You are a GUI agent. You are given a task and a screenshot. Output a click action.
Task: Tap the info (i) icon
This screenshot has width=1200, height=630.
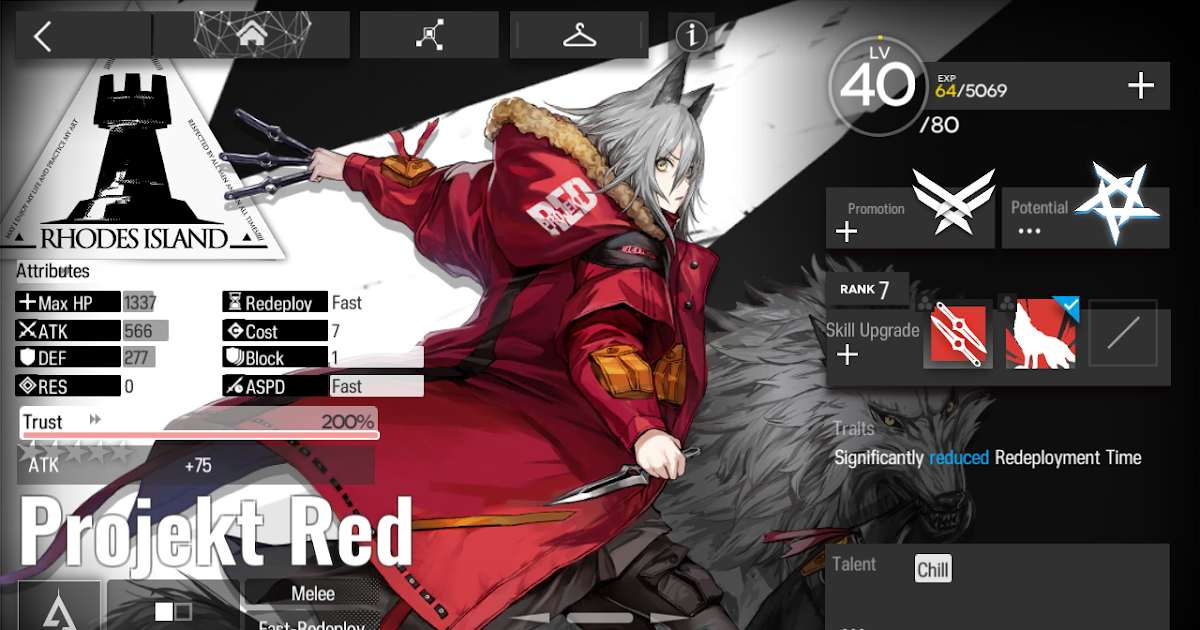click(691, 33)
